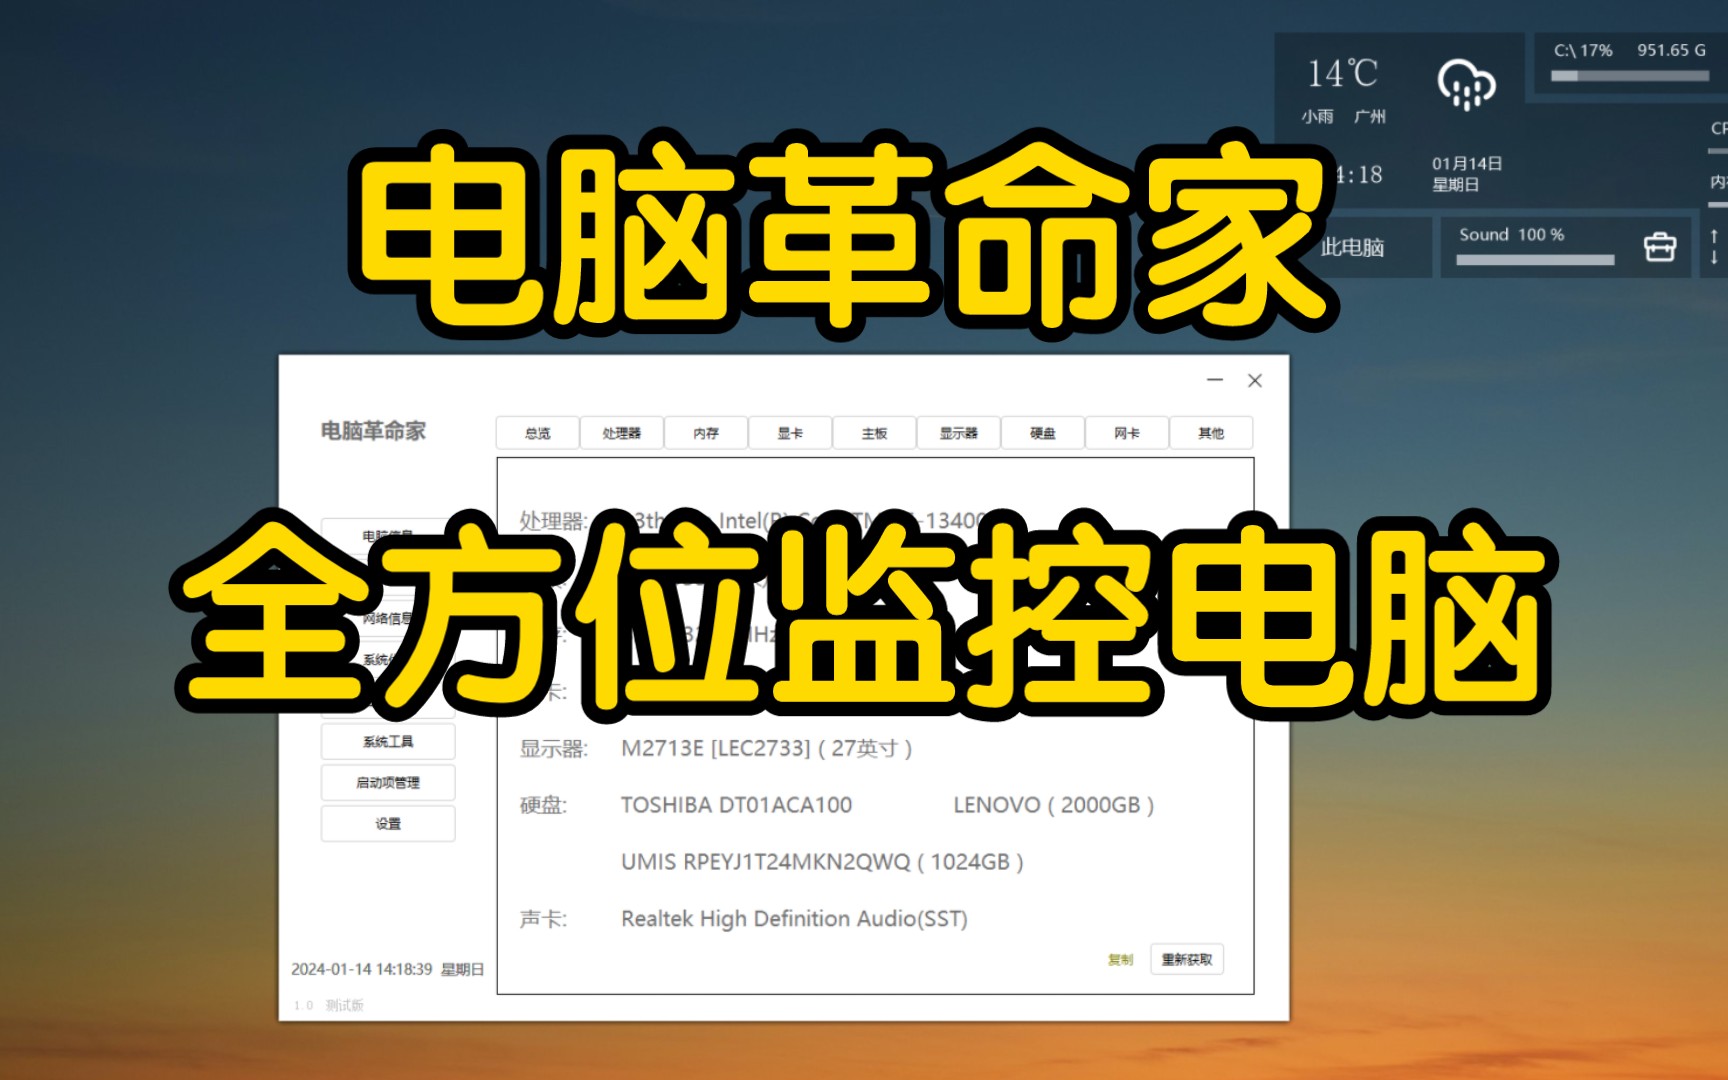Select the UMIS RPEYJ1T24MKN2QWQ disk entry
The height and width of the screenshot is (1080, 1728).
[x=822, y=862]
